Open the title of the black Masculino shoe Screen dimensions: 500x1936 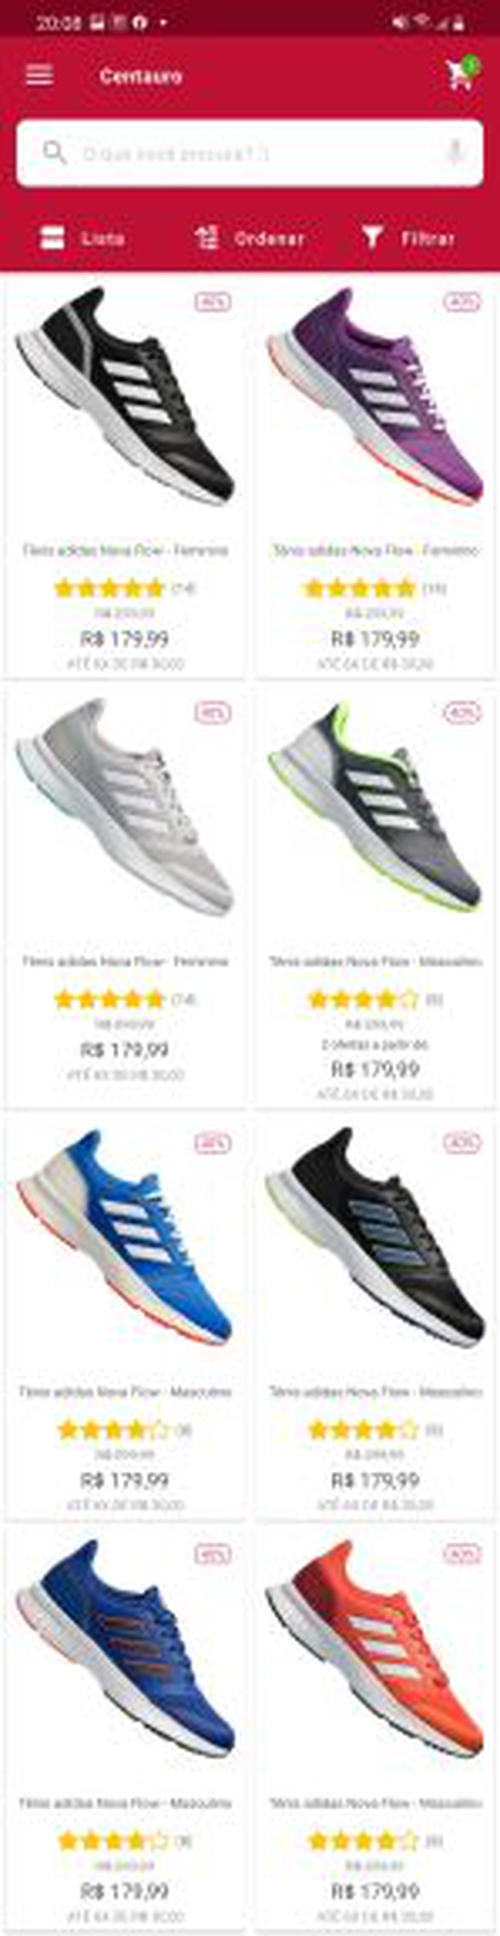[375, 1391]
